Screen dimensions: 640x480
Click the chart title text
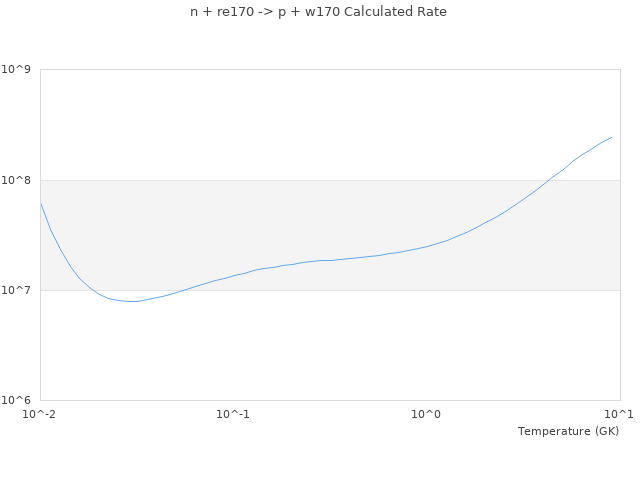point(318,12)
